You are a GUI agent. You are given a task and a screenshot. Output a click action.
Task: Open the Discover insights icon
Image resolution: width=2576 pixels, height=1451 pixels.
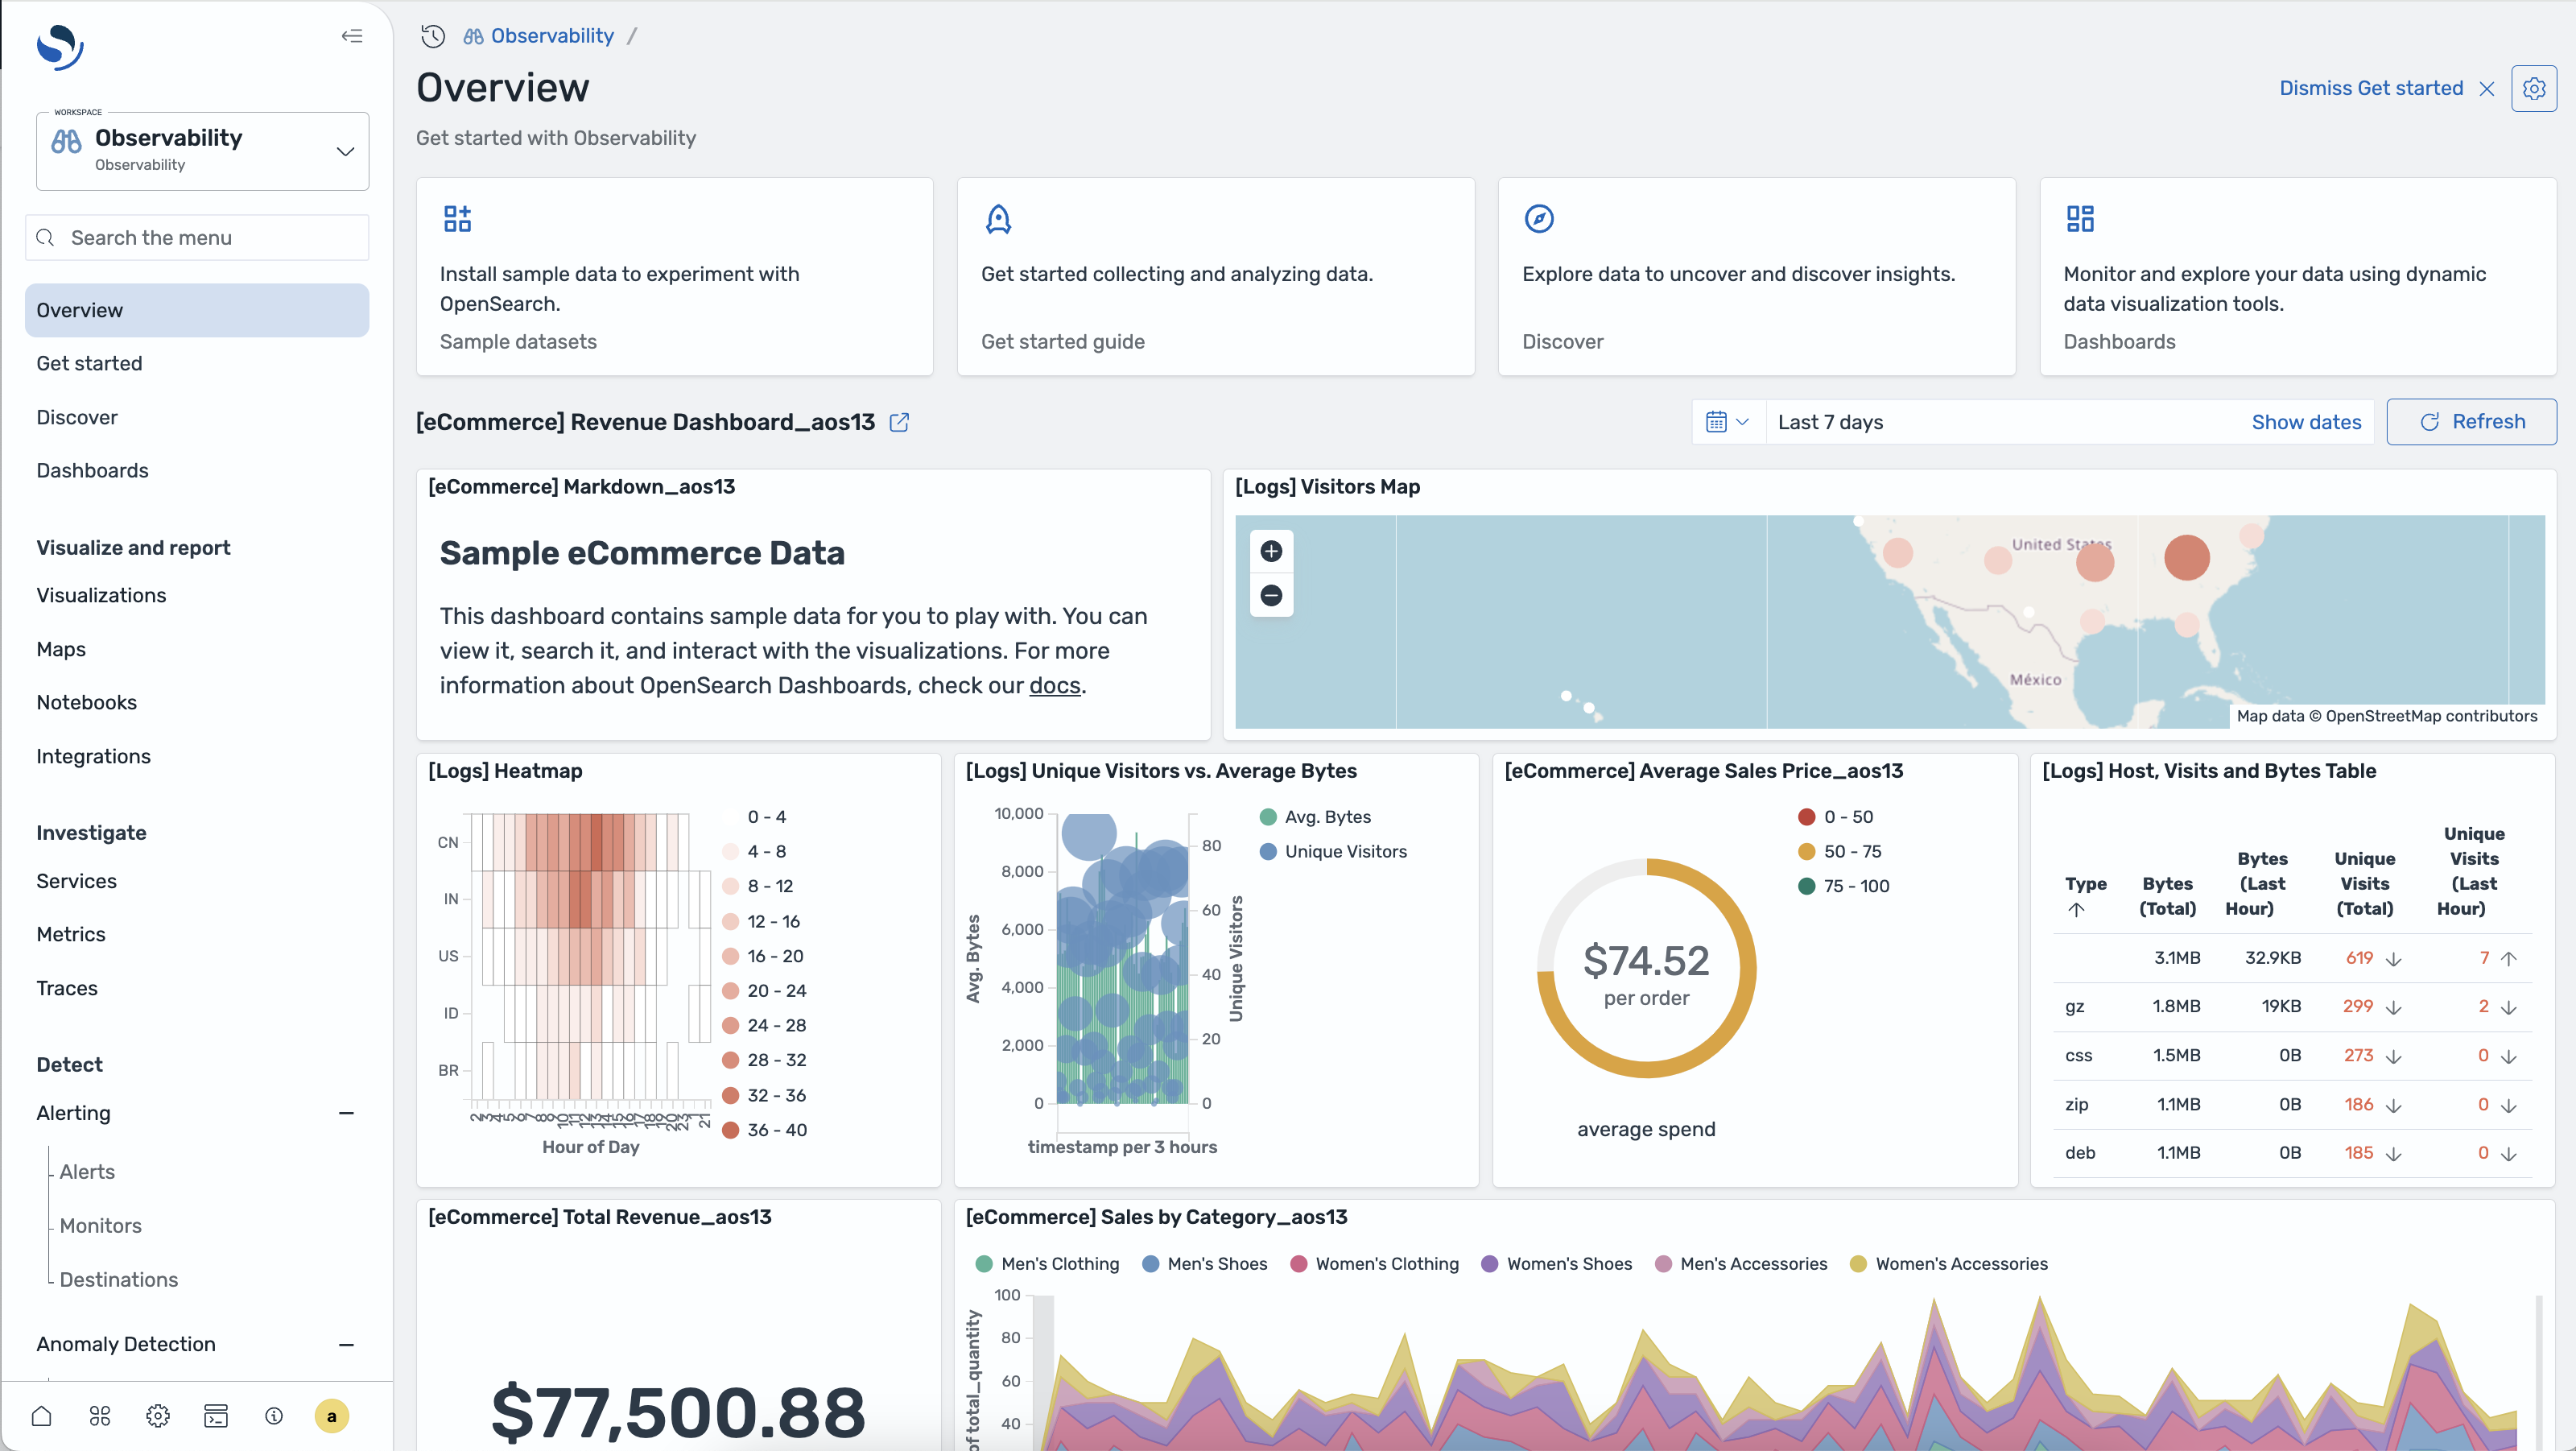(x=1538, y=217)
